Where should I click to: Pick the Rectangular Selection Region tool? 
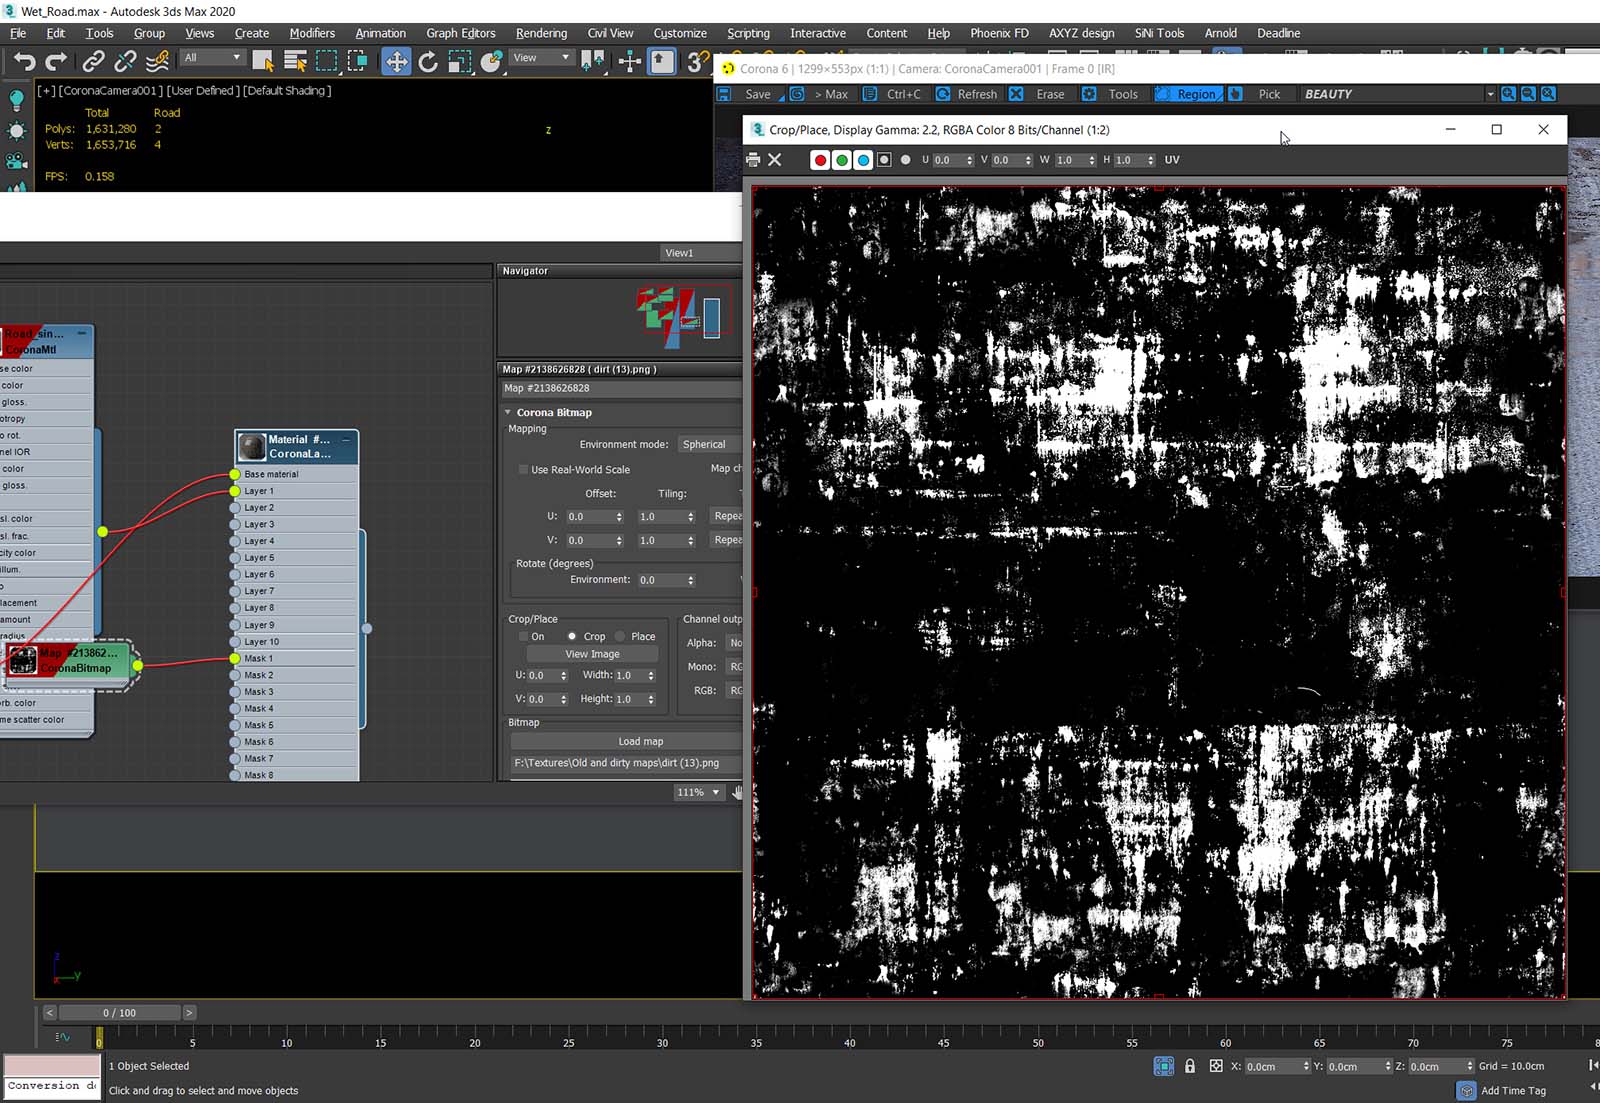click(x=326, y=62)
